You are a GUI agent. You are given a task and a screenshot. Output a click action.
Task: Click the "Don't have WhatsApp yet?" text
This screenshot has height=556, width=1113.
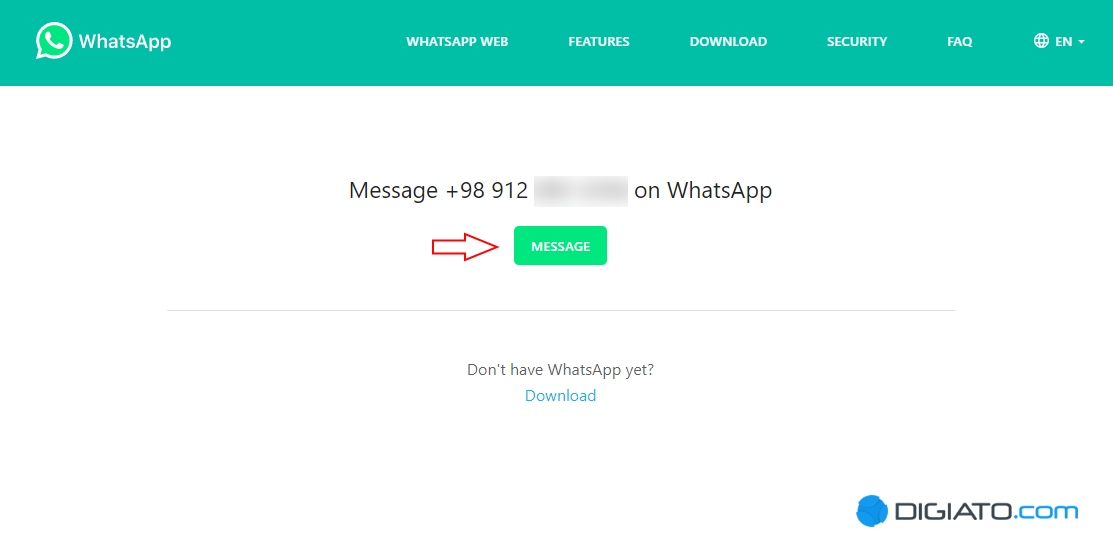click(560, 370)
